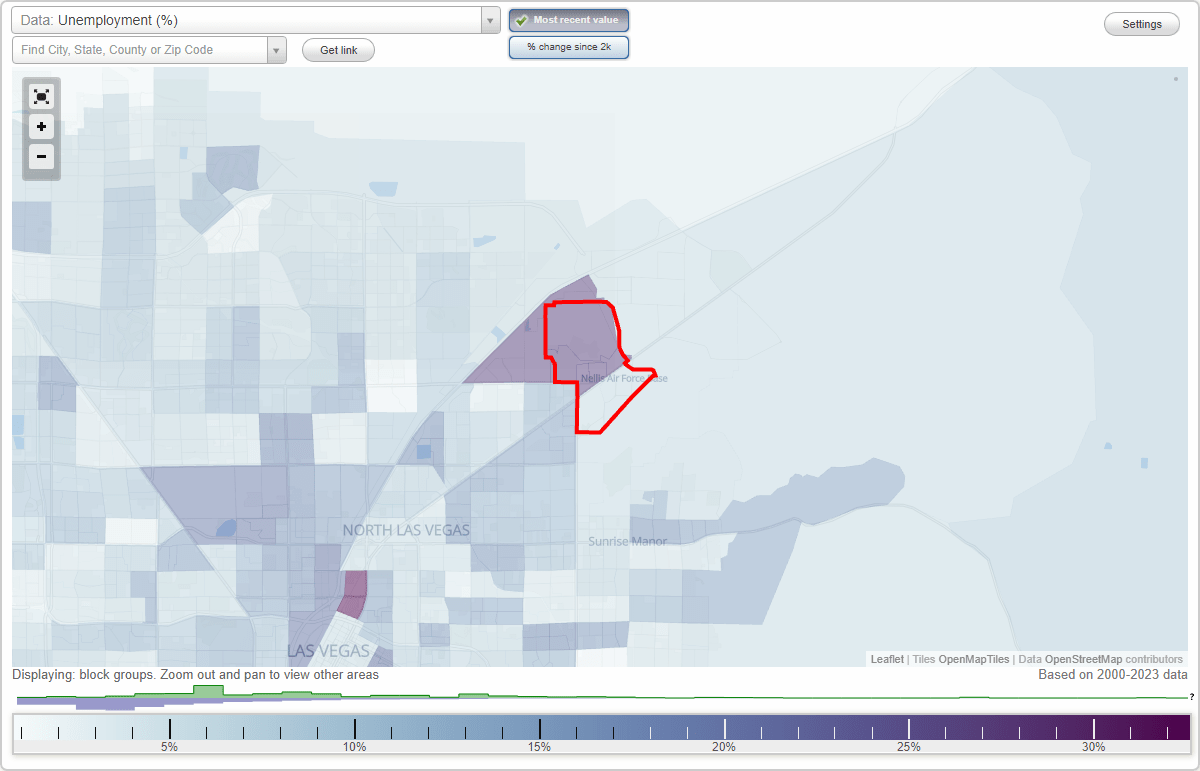
Task: Click the Get link button
Action: [x=337, y=49]
